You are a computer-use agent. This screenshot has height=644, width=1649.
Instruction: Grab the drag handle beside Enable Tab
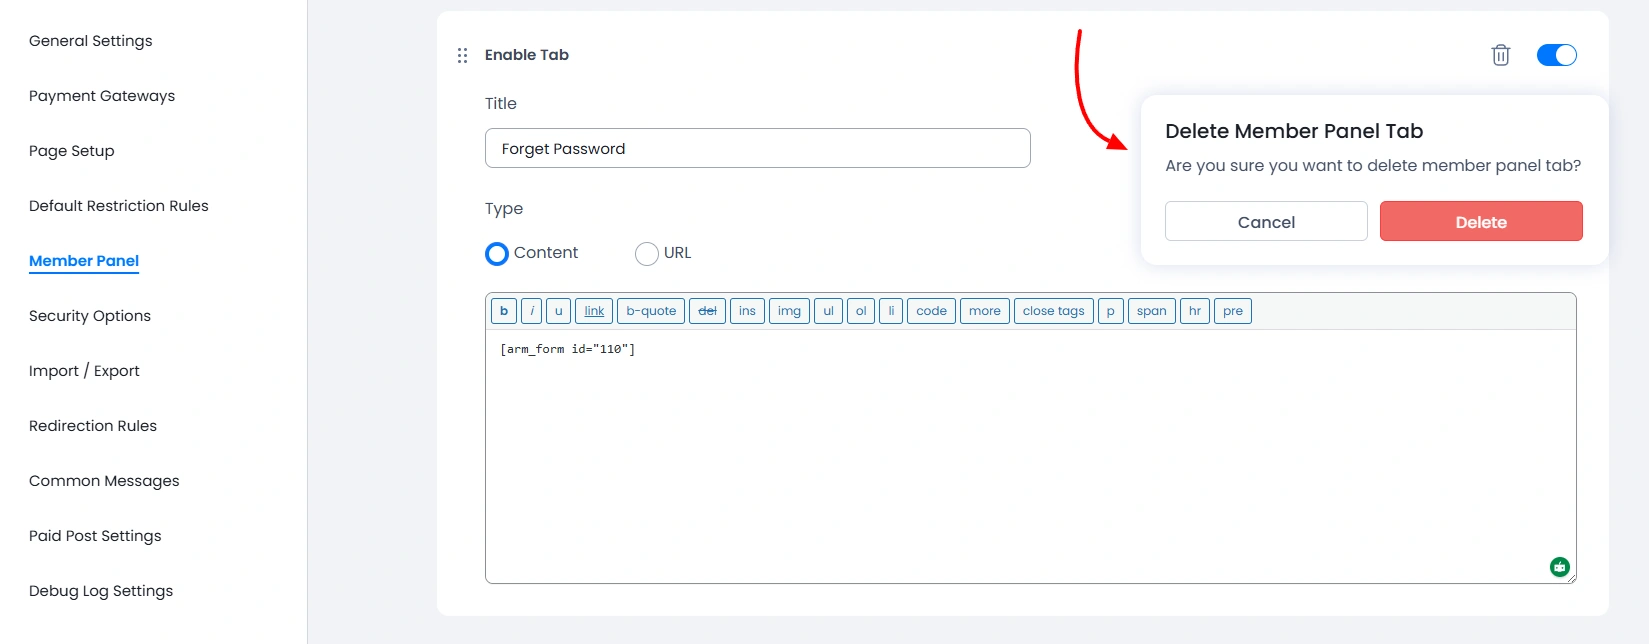(x=462, y=55)
